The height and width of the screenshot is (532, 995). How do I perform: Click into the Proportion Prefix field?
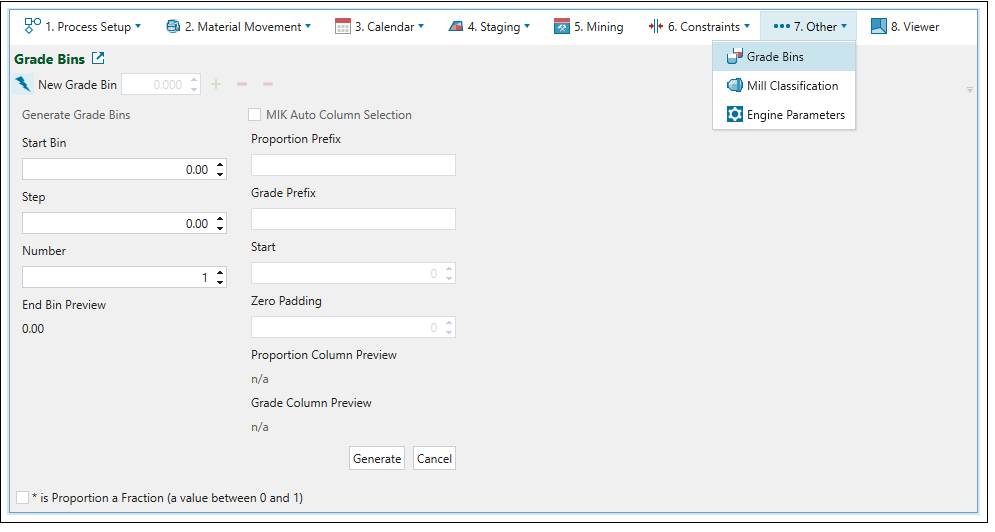pyautogui.click(x=353, y=165)
